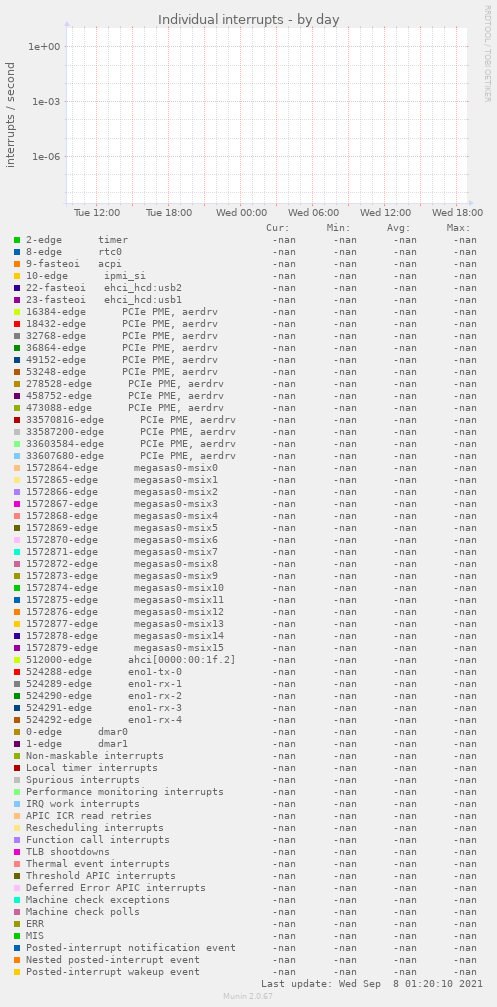Click the graph title Individual interrupts - by day
497x1007 pixels.
click(x=248, y=20)
